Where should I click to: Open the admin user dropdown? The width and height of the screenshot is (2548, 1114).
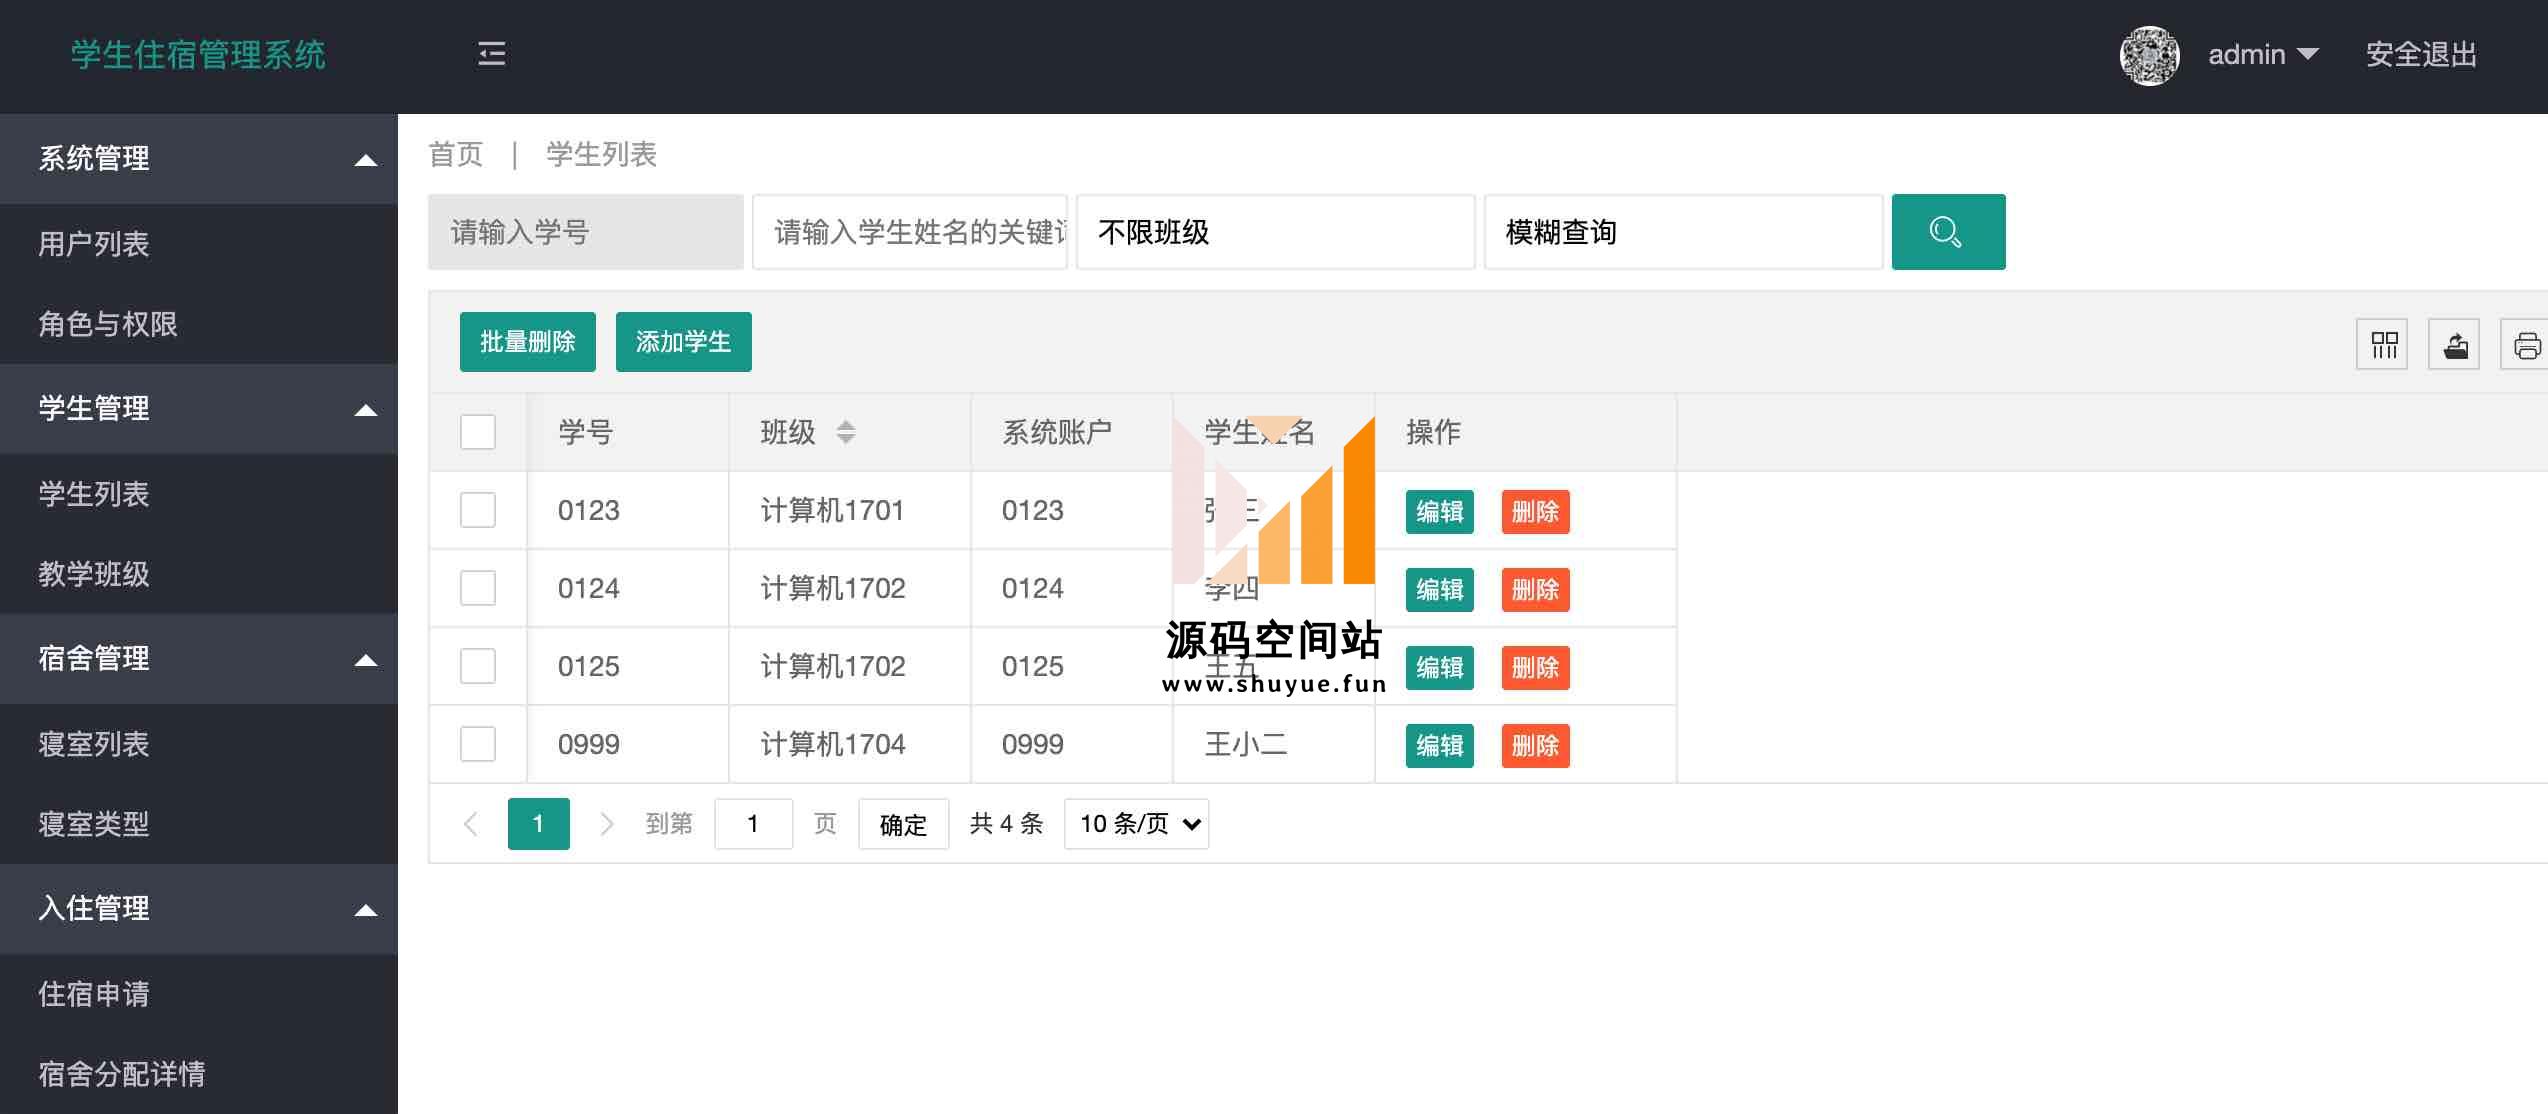[2263, 54]
